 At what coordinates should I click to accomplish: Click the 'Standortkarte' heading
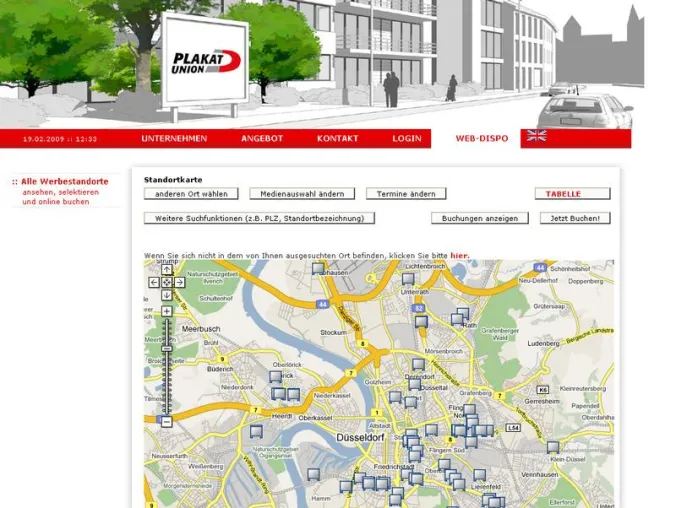[x=173, y=180]
